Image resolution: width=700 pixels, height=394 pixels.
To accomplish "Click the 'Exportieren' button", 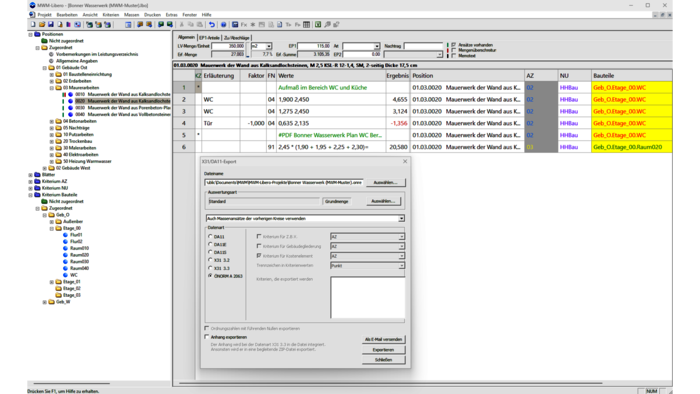I will tap(383, 350).
